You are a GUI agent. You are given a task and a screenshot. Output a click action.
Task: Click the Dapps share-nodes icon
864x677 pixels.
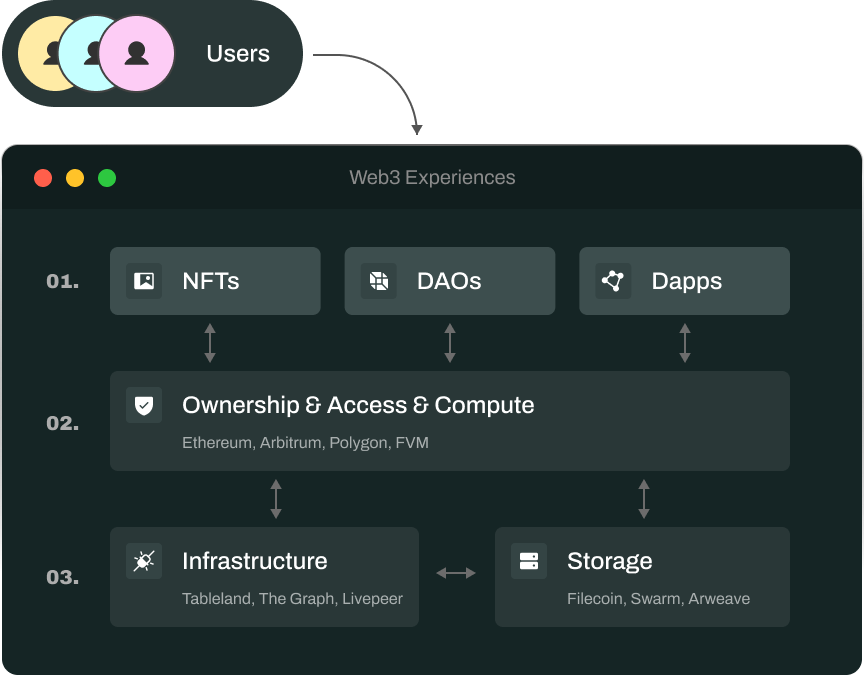613,281
